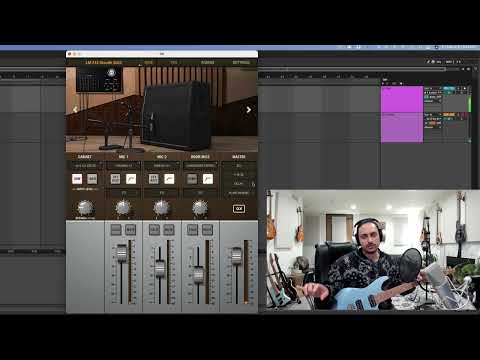Viewport: 480px width, 360px height.
Task: Click the Mic 1 section header label
Action: (x=123, y=157)
